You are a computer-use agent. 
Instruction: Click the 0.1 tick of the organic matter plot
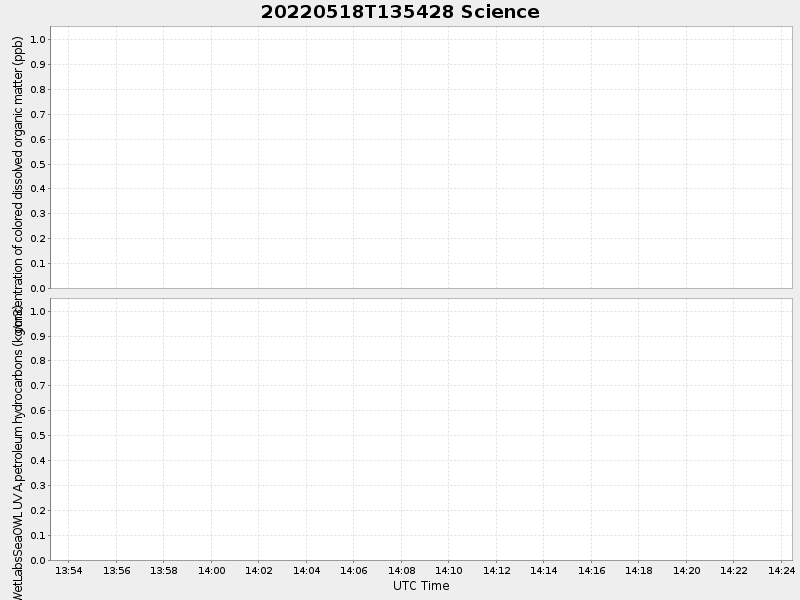[x=38, y=264]
